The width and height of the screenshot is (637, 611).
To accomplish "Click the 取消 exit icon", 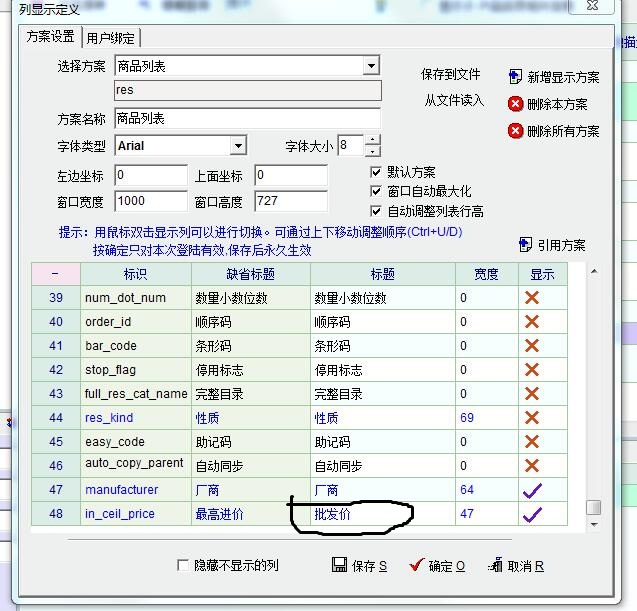I will tap(495, 565).
